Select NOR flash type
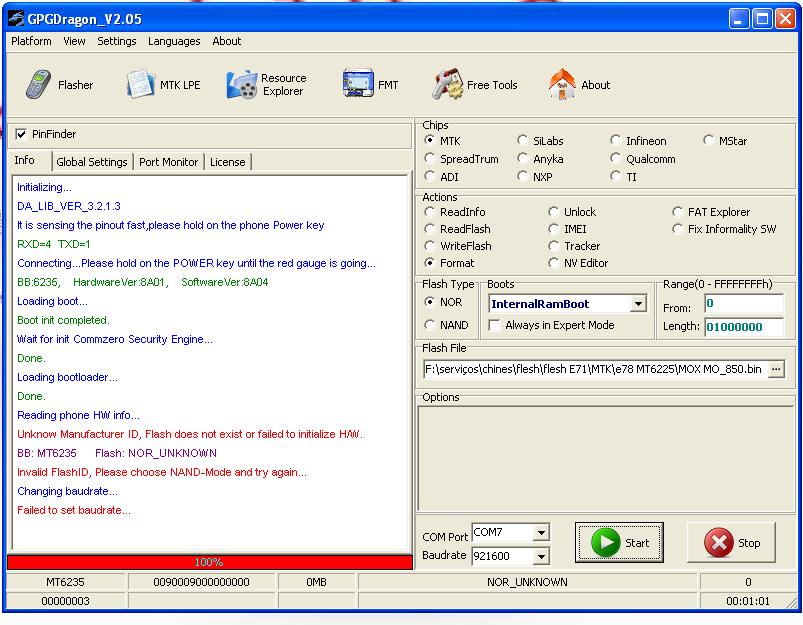The height and width of the screenshot is (625, 803). [430, 302]
